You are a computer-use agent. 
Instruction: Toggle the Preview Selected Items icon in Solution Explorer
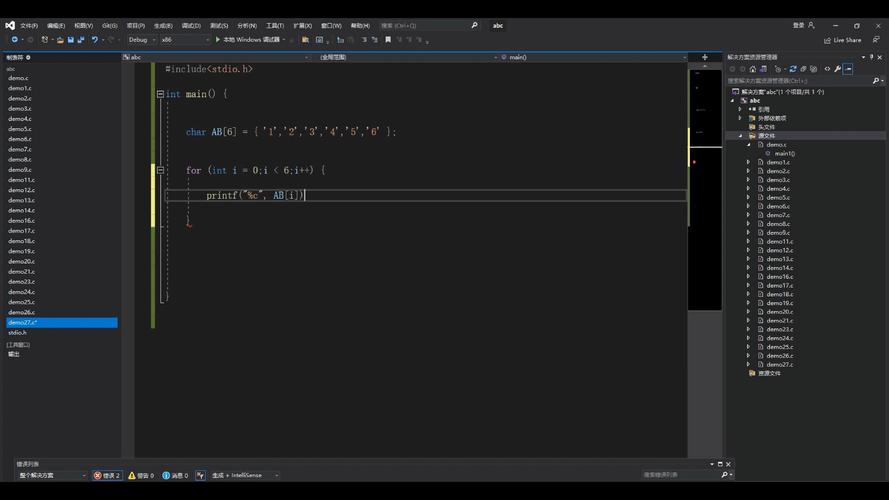click(x=848, y=69)
